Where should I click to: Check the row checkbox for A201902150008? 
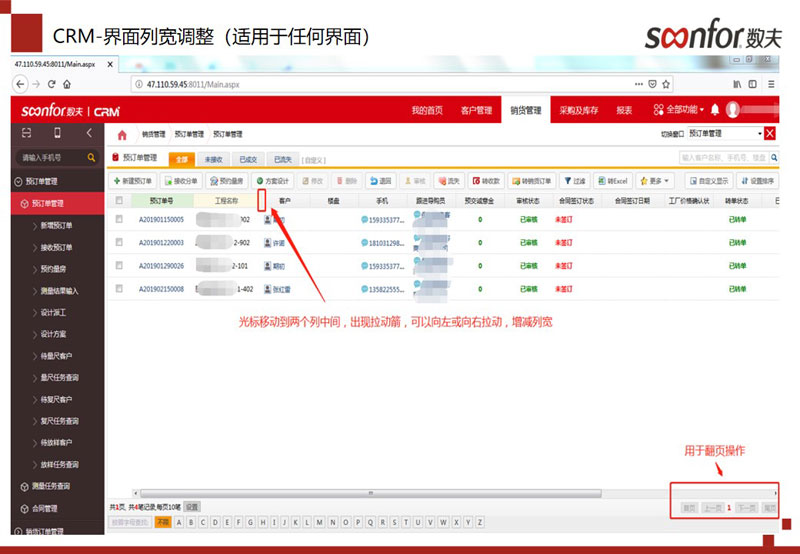pos(120,289)
